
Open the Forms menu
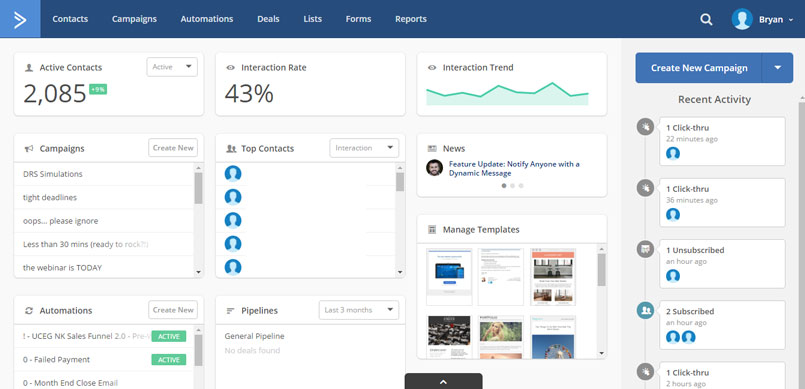(x=358, y=19)
